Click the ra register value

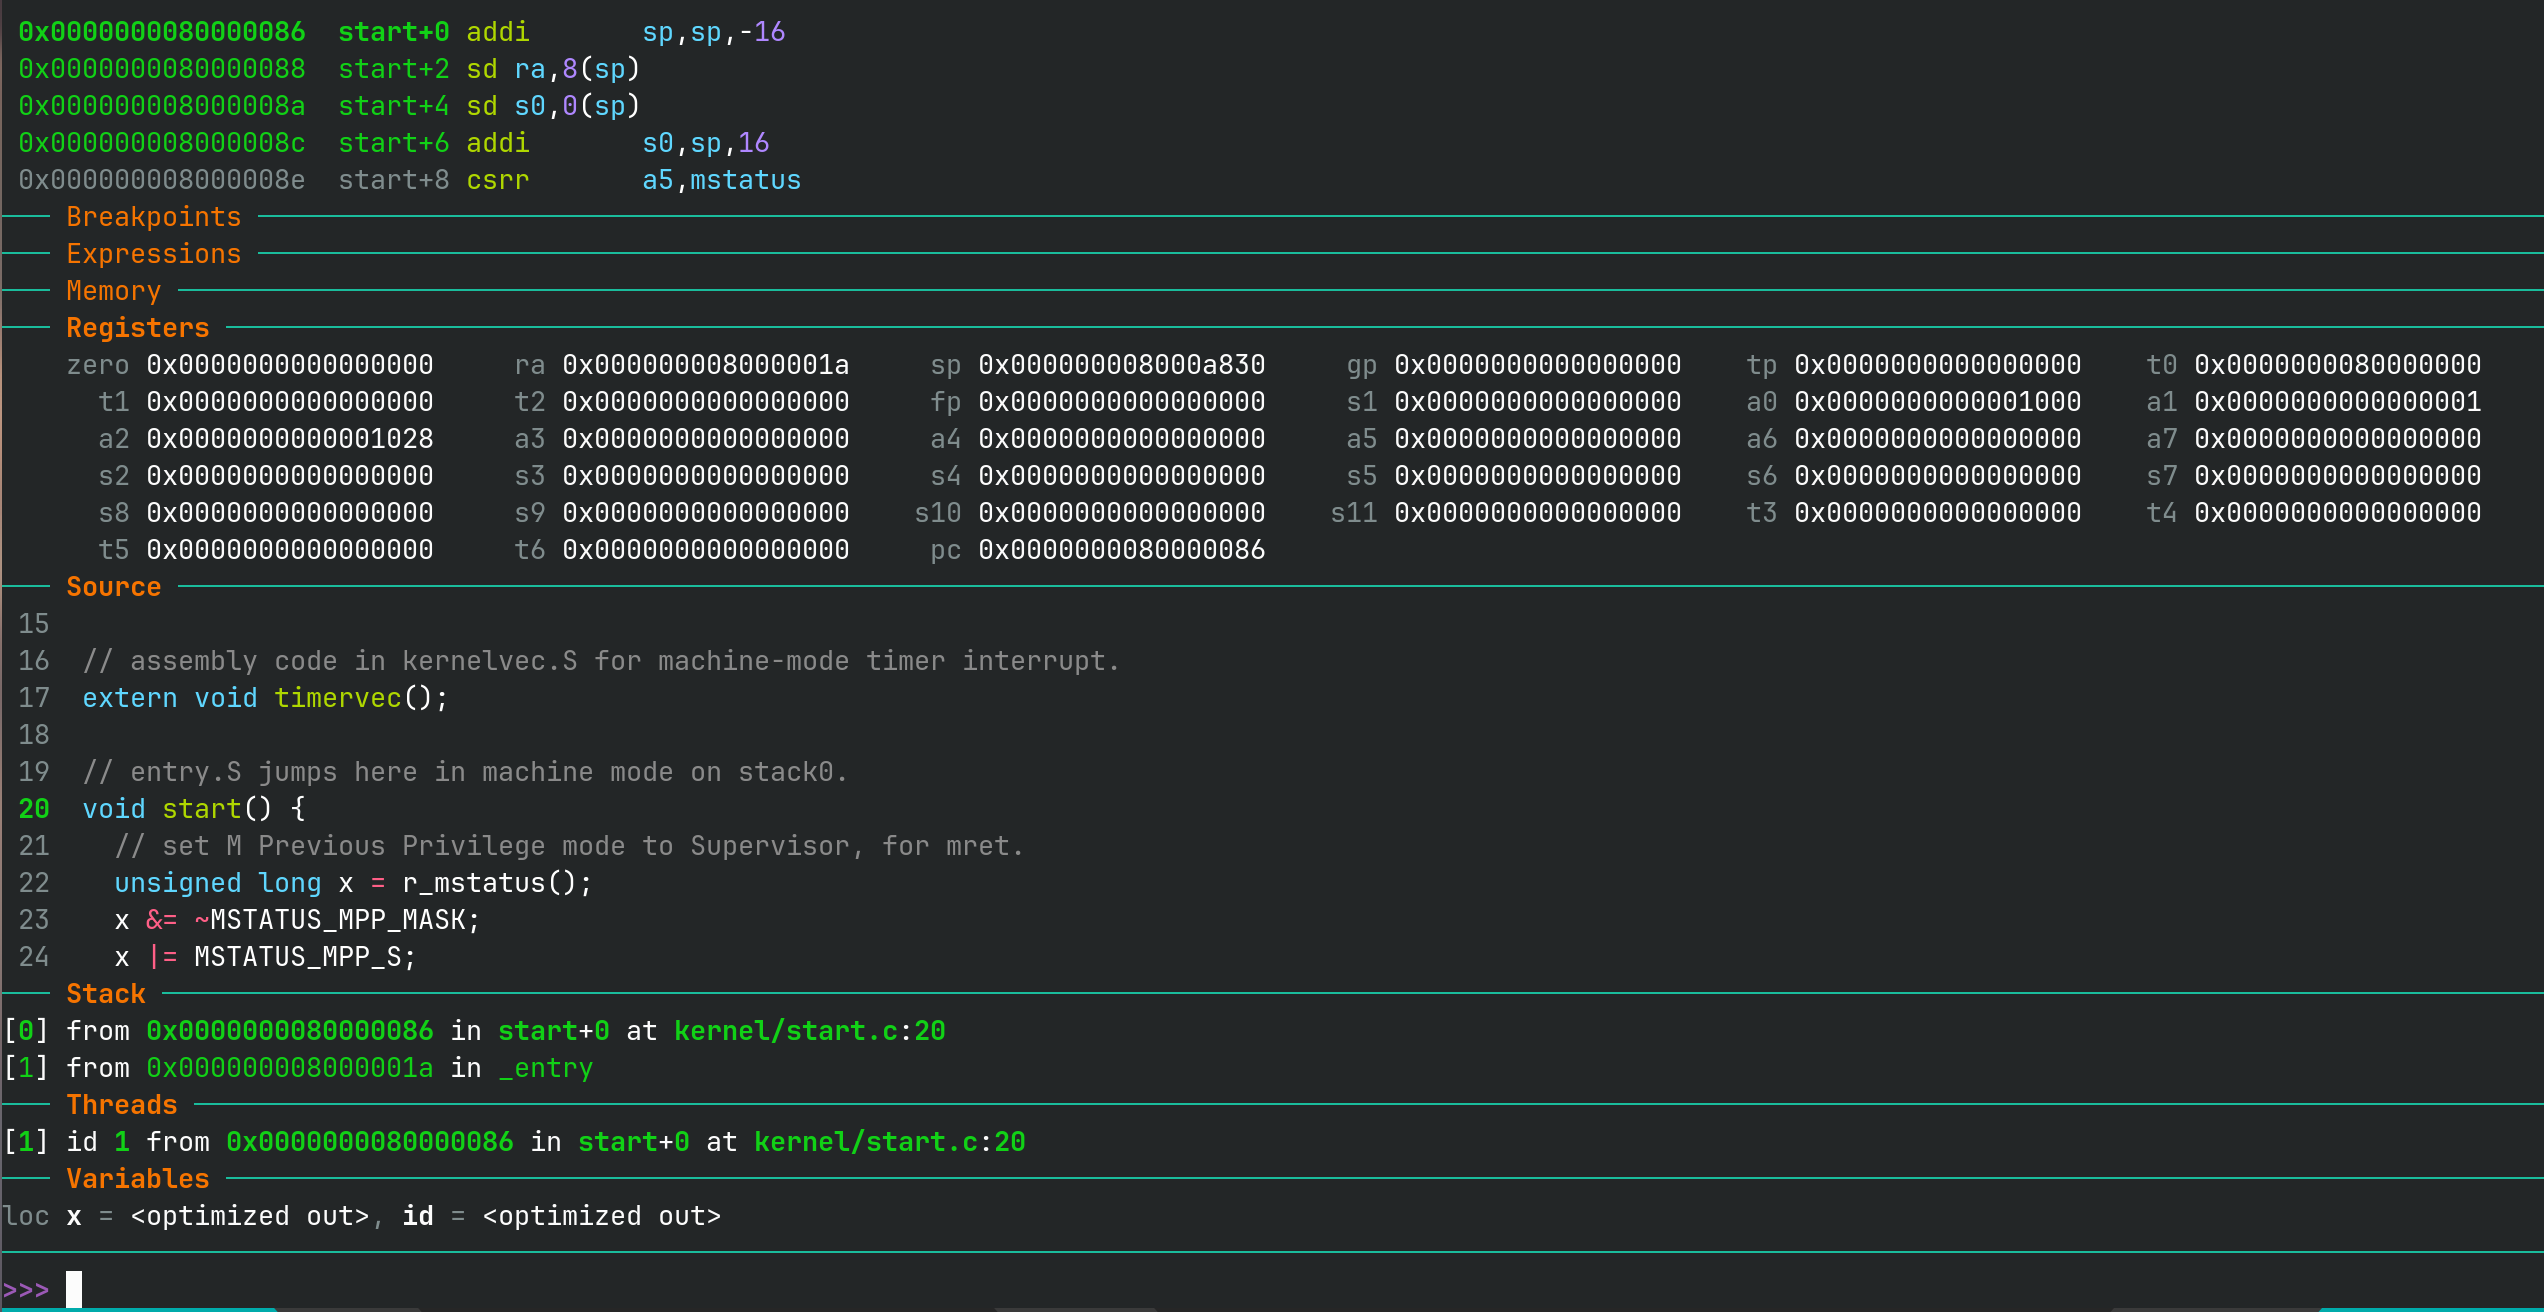(x=705, y=365)
